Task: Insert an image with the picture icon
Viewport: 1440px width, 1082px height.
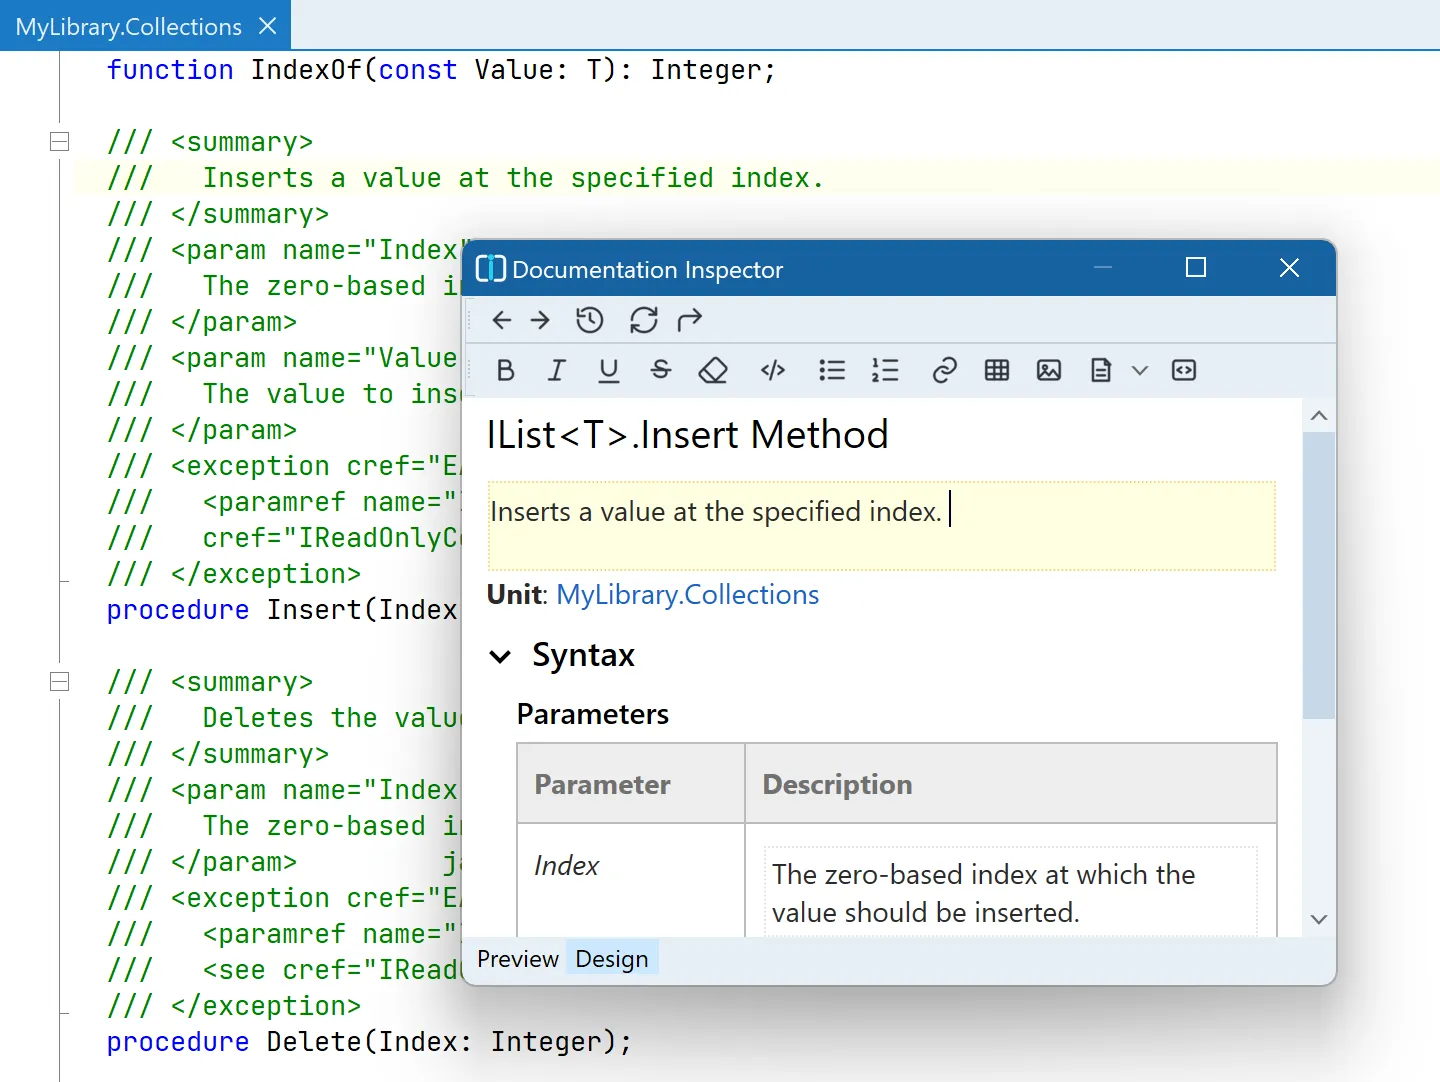Action: click(x=1049, y=370)
